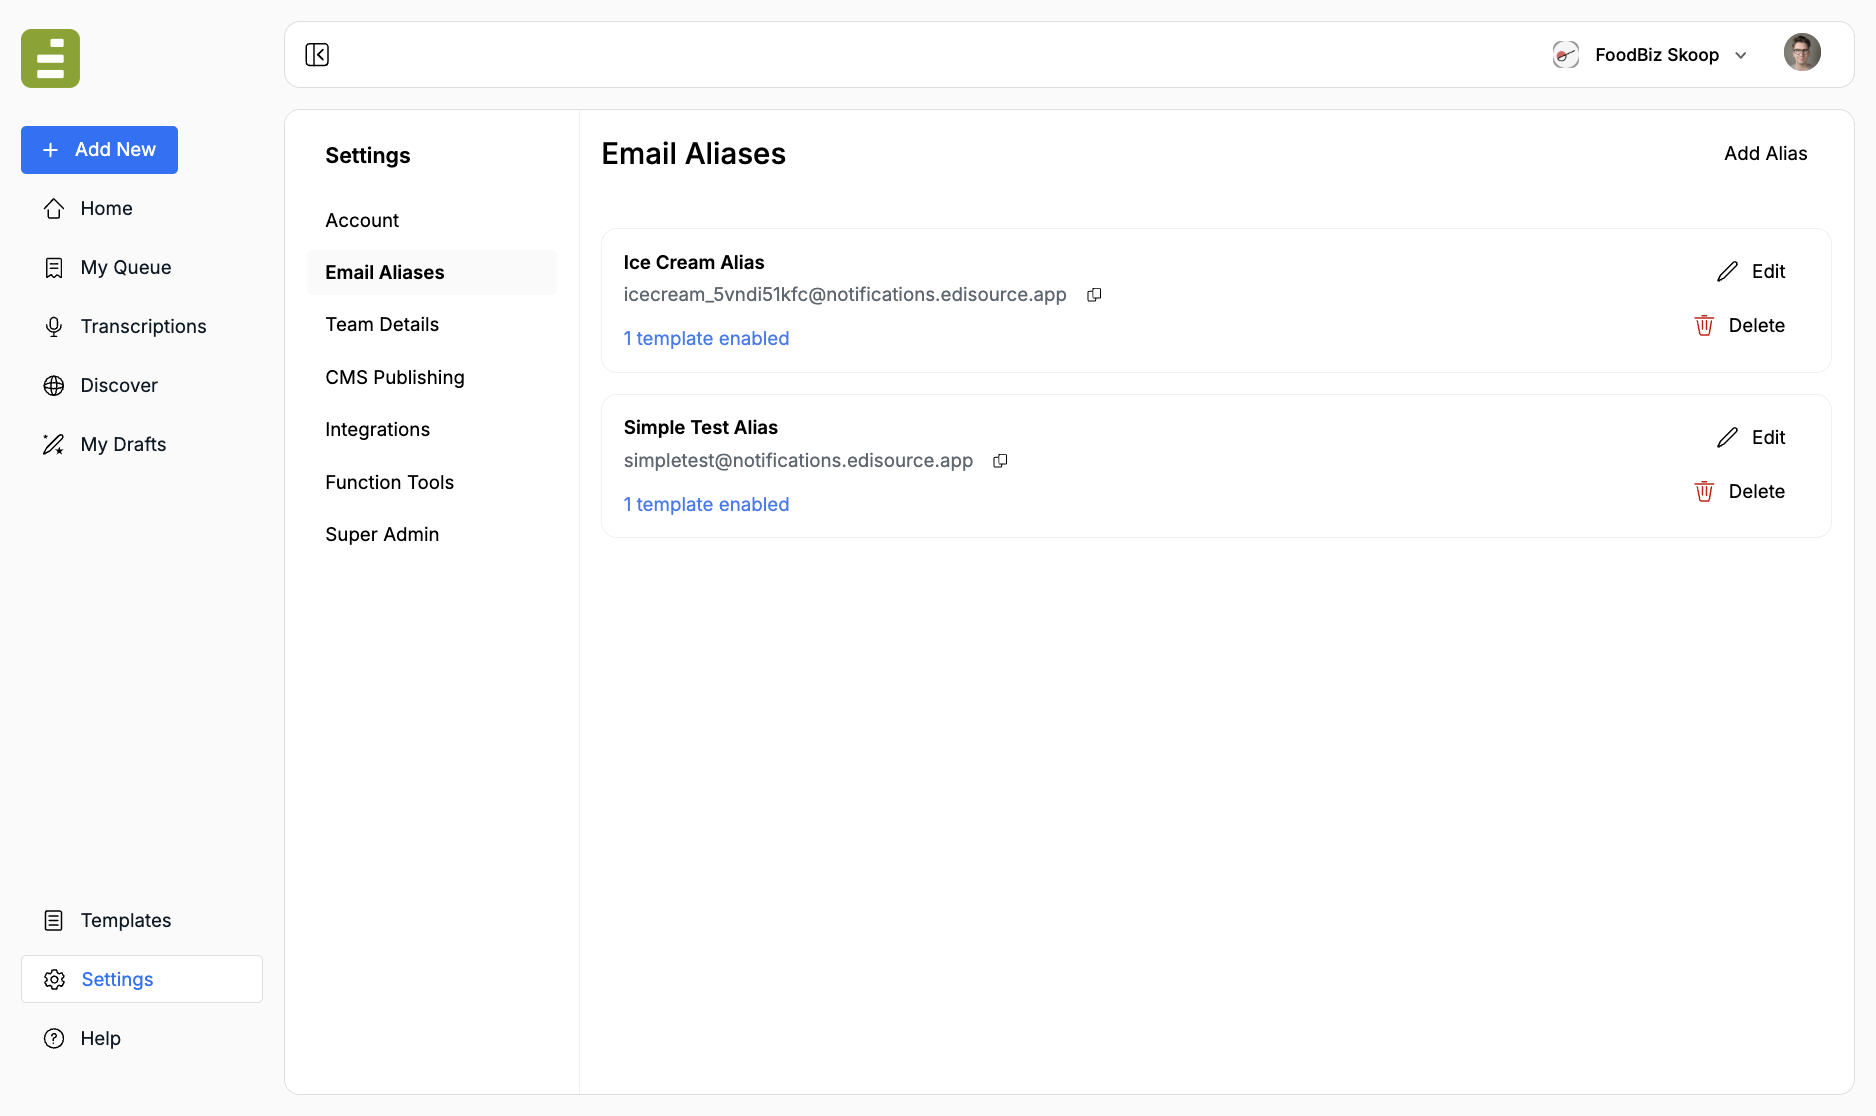Open Super Admin settings

382,535
